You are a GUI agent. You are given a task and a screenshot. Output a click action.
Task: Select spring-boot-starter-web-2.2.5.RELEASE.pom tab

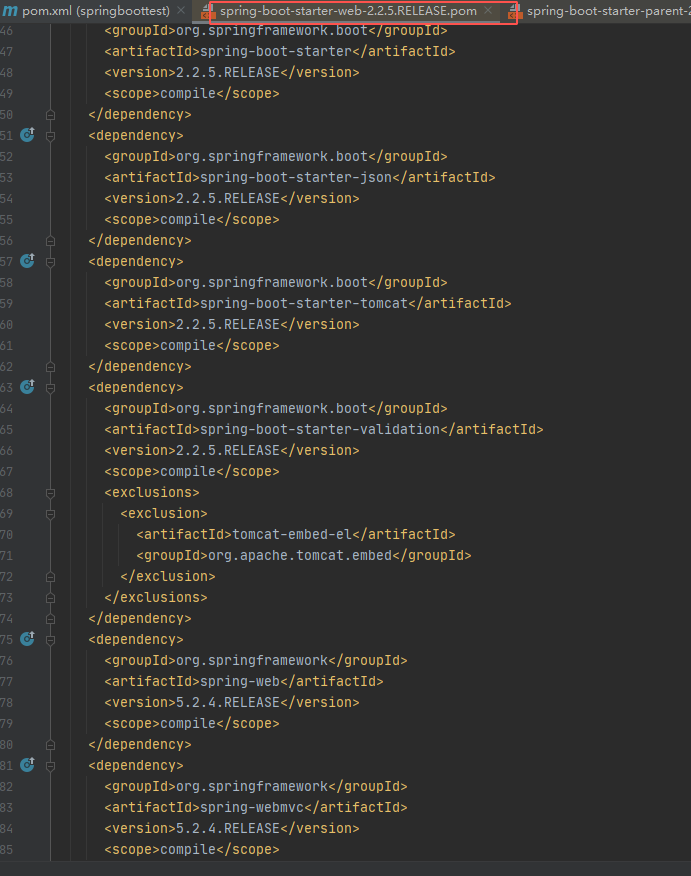(x=348, y=11)
